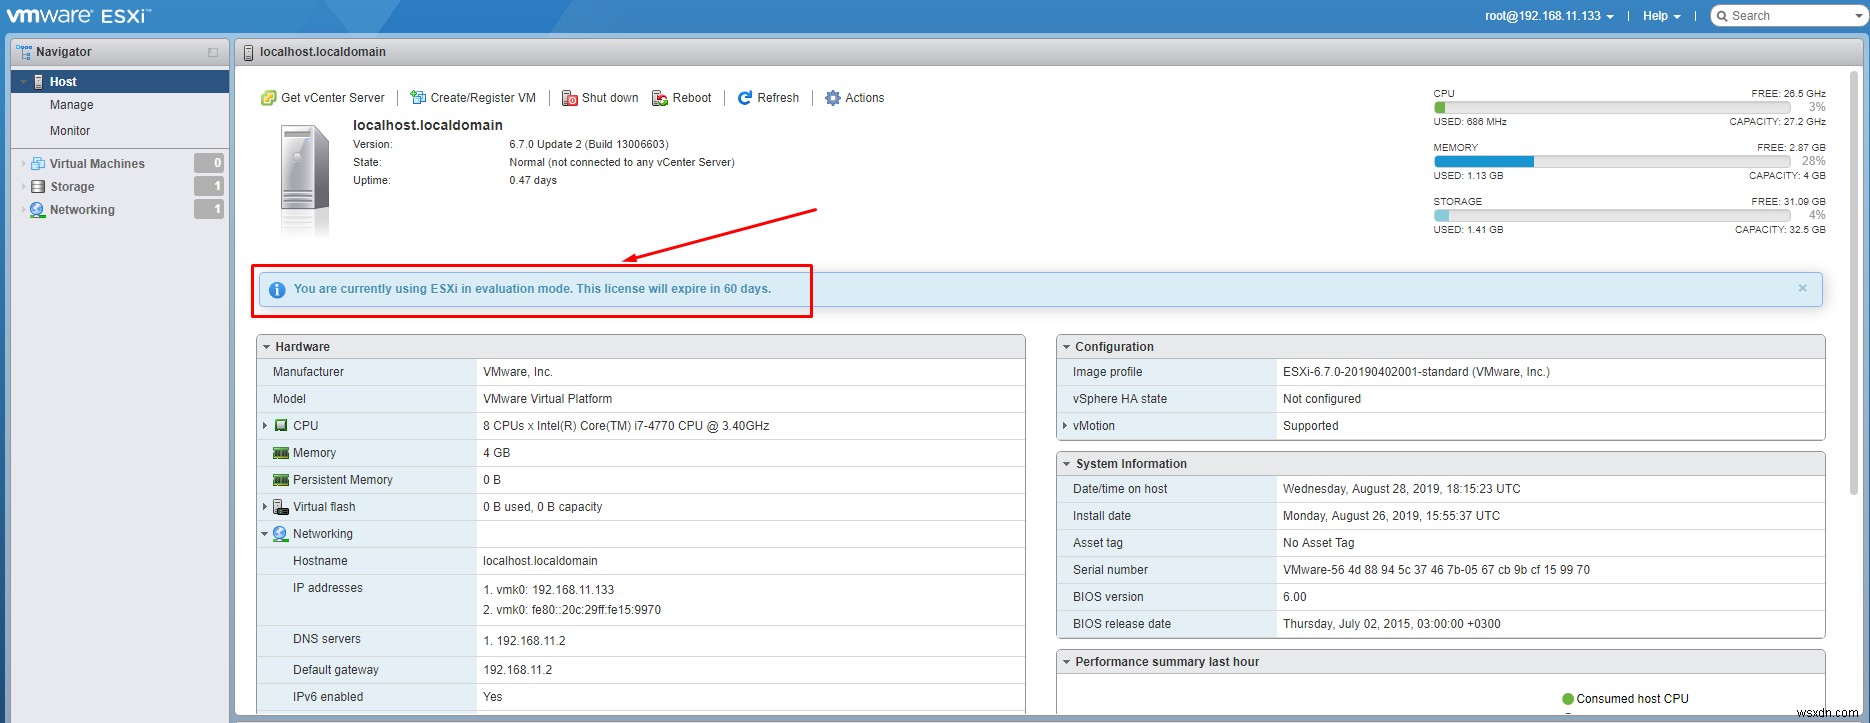Screen dimensions: 1870x723
Task: Click the Storage usage bar
Action: click(1613, 216)
